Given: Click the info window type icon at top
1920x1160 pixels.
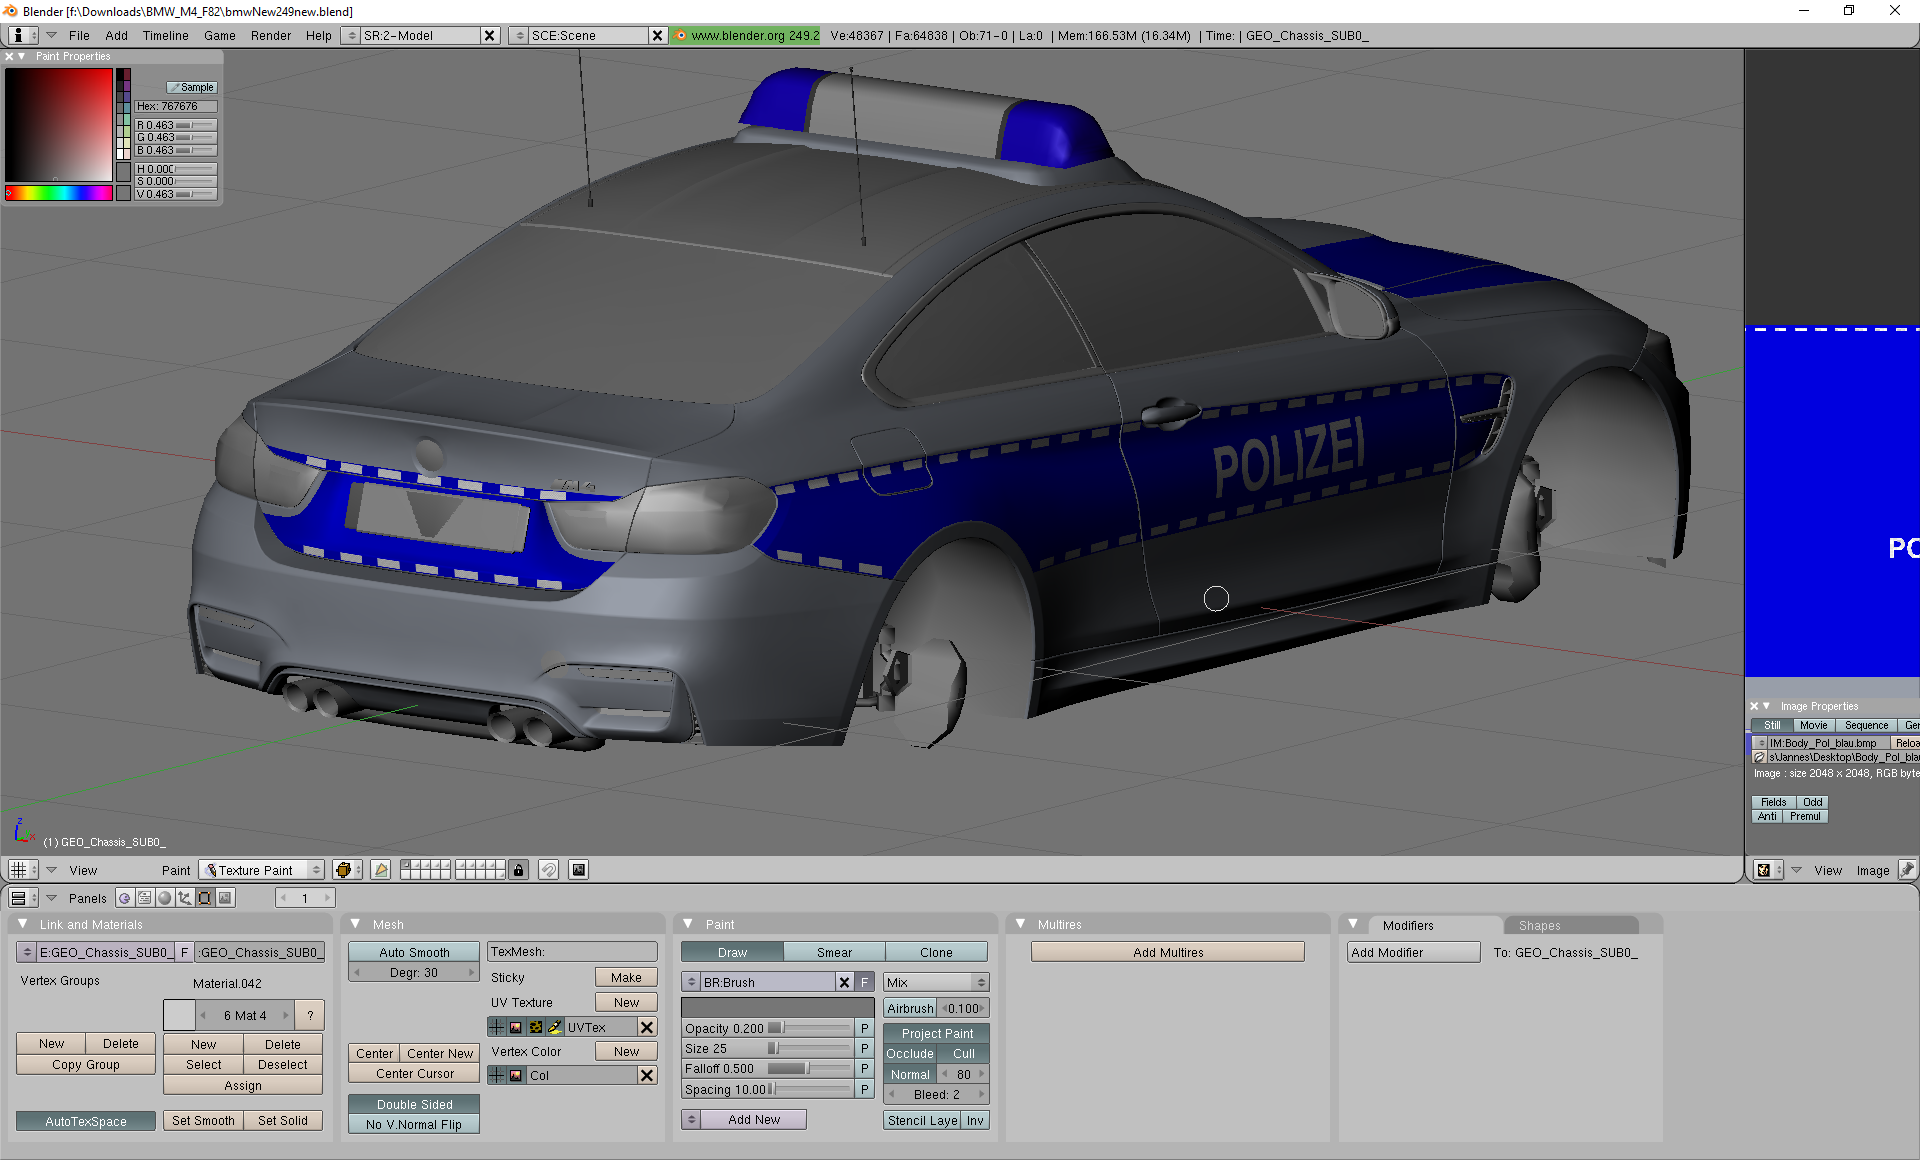Looking at the screenshot, I should point(22,35).
